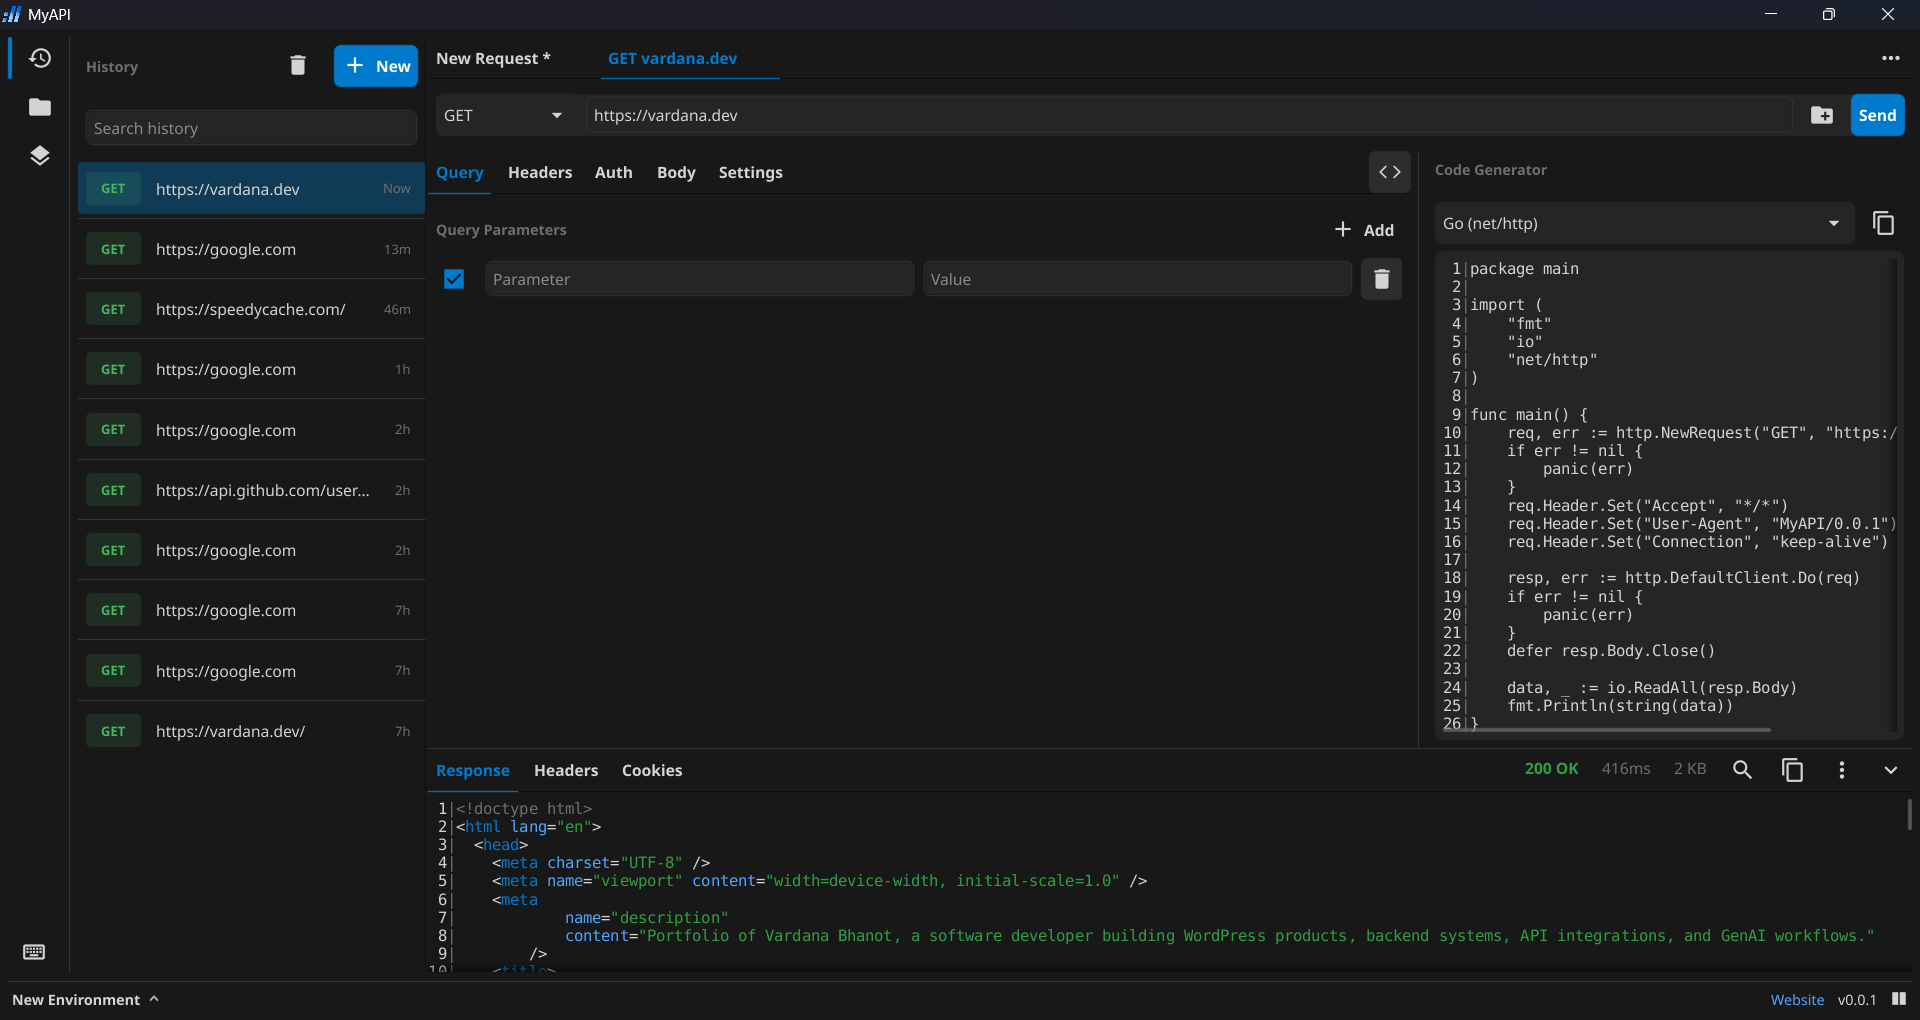This screenshot has width=1920, height=1020.
Task: Open history entry https://google.com from 13m
Action: [251, 249]
